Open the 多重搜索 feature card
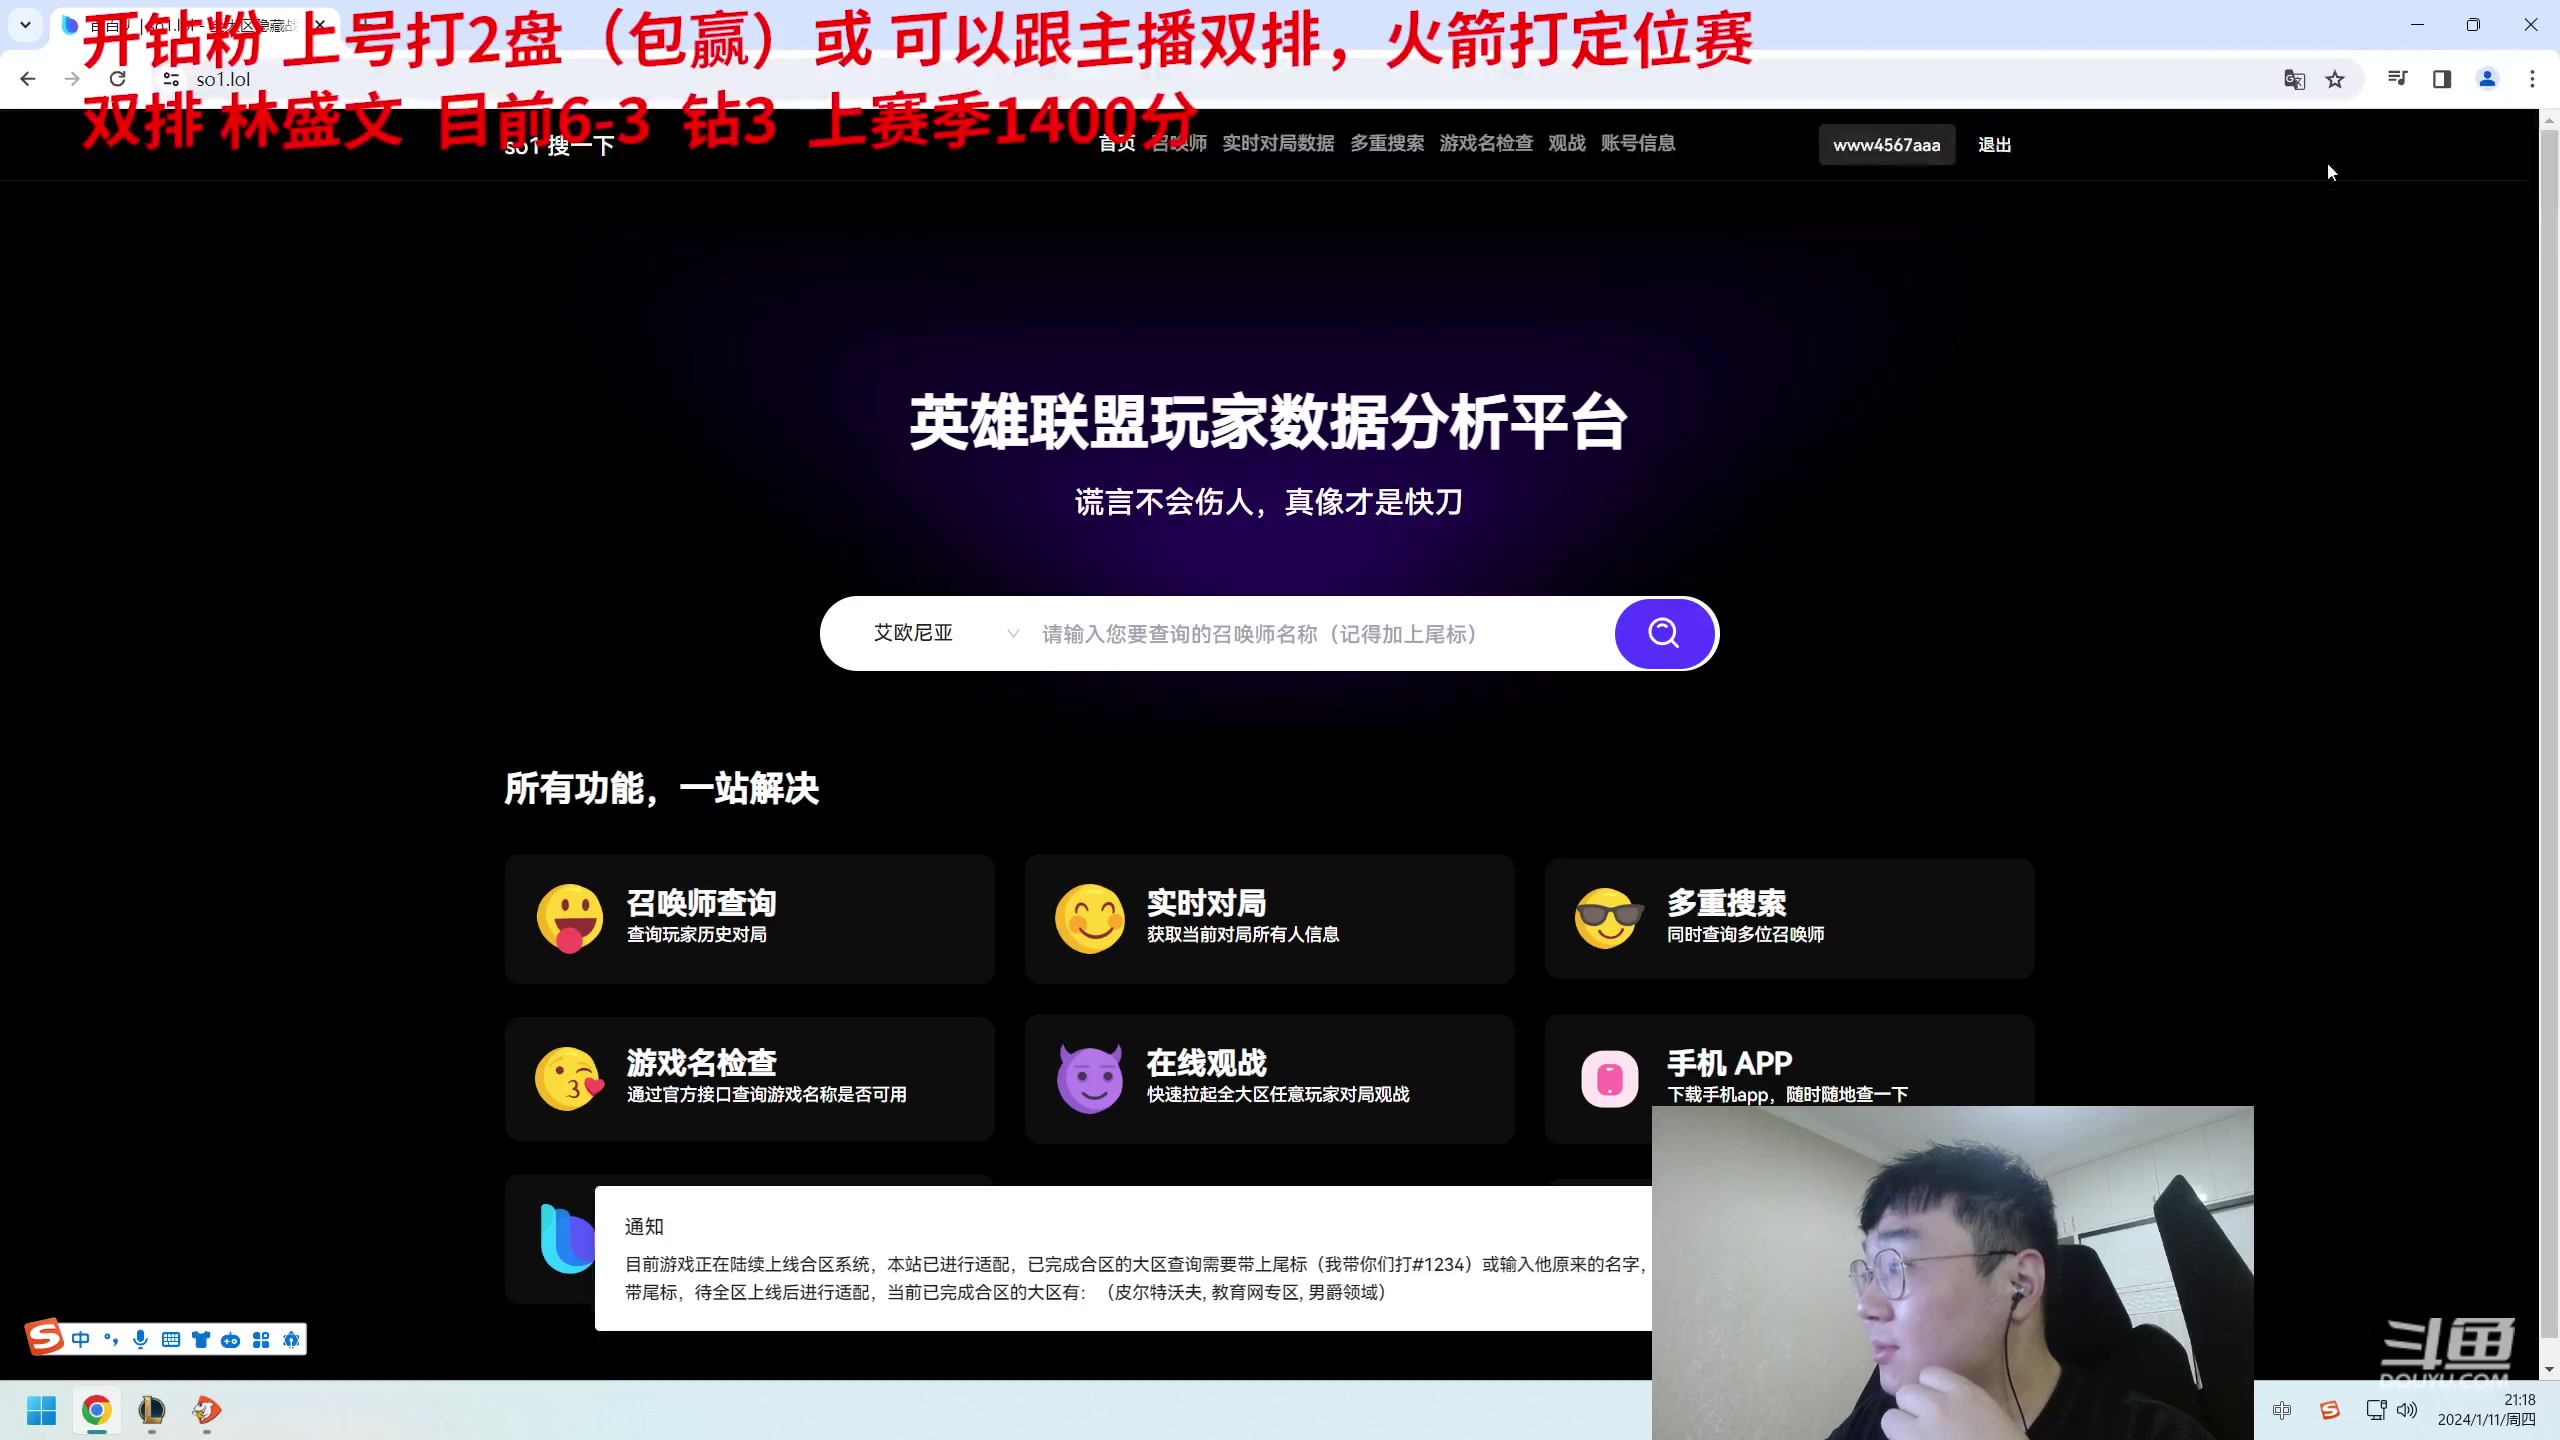The image size is (2560, 1440). click(x=1789, y=918)
